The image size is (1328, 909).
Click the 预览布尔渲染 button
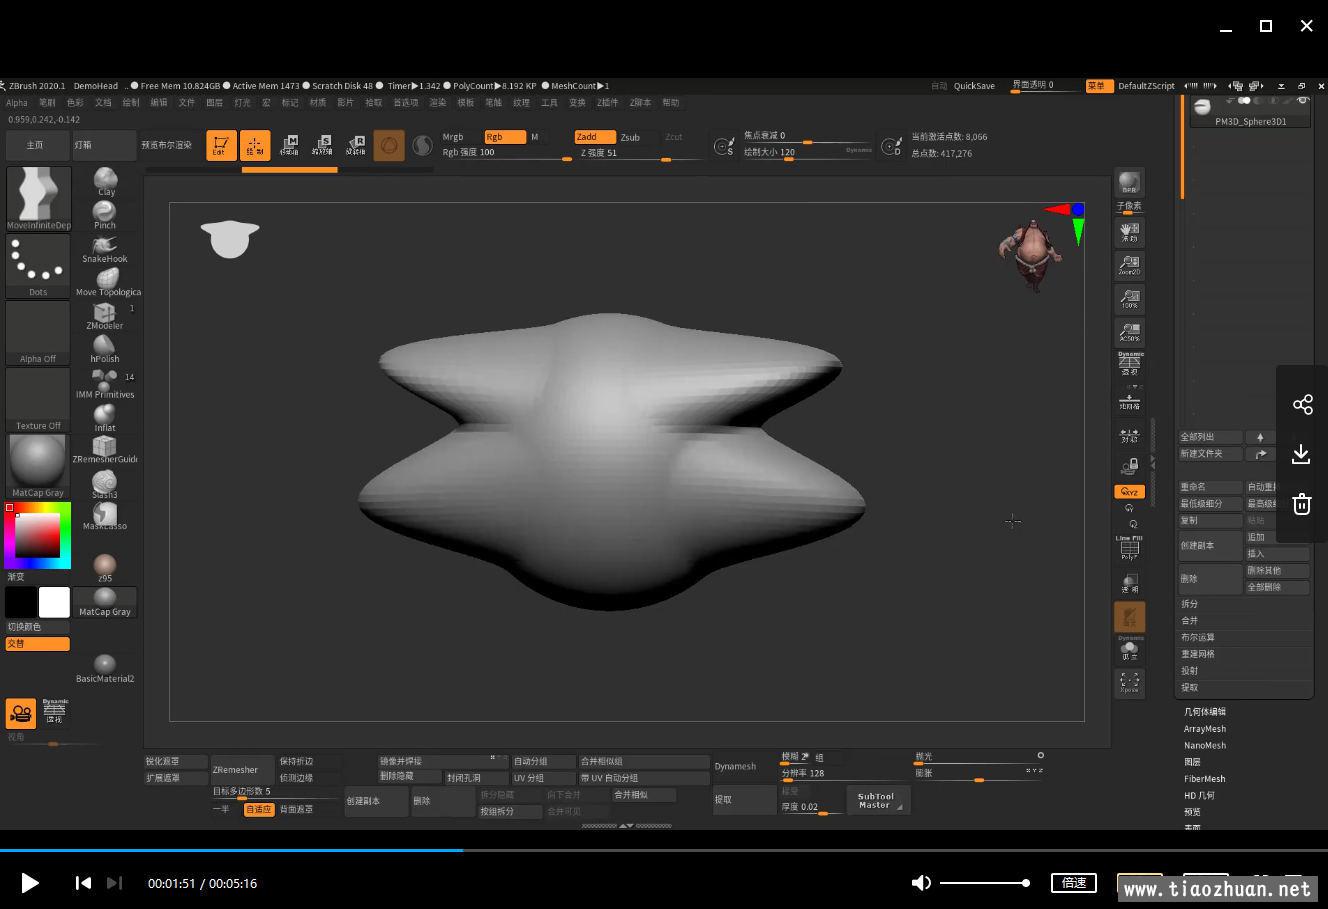pos(166,145)
